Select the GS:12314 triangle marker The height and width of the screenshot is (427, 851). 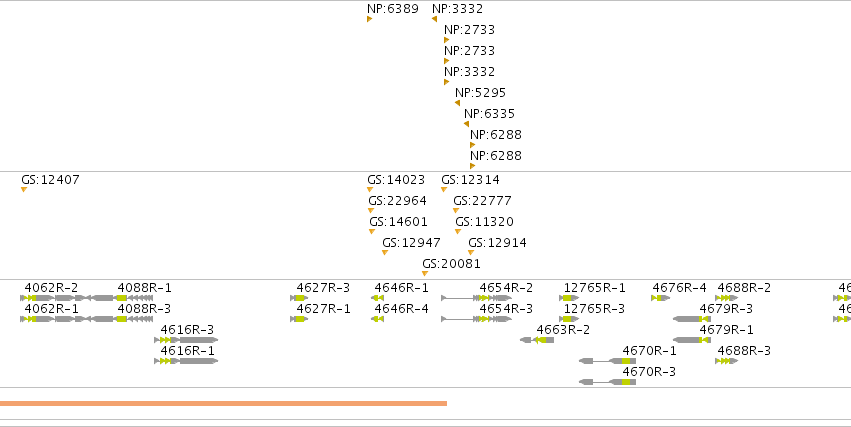(x=444, y=189)
